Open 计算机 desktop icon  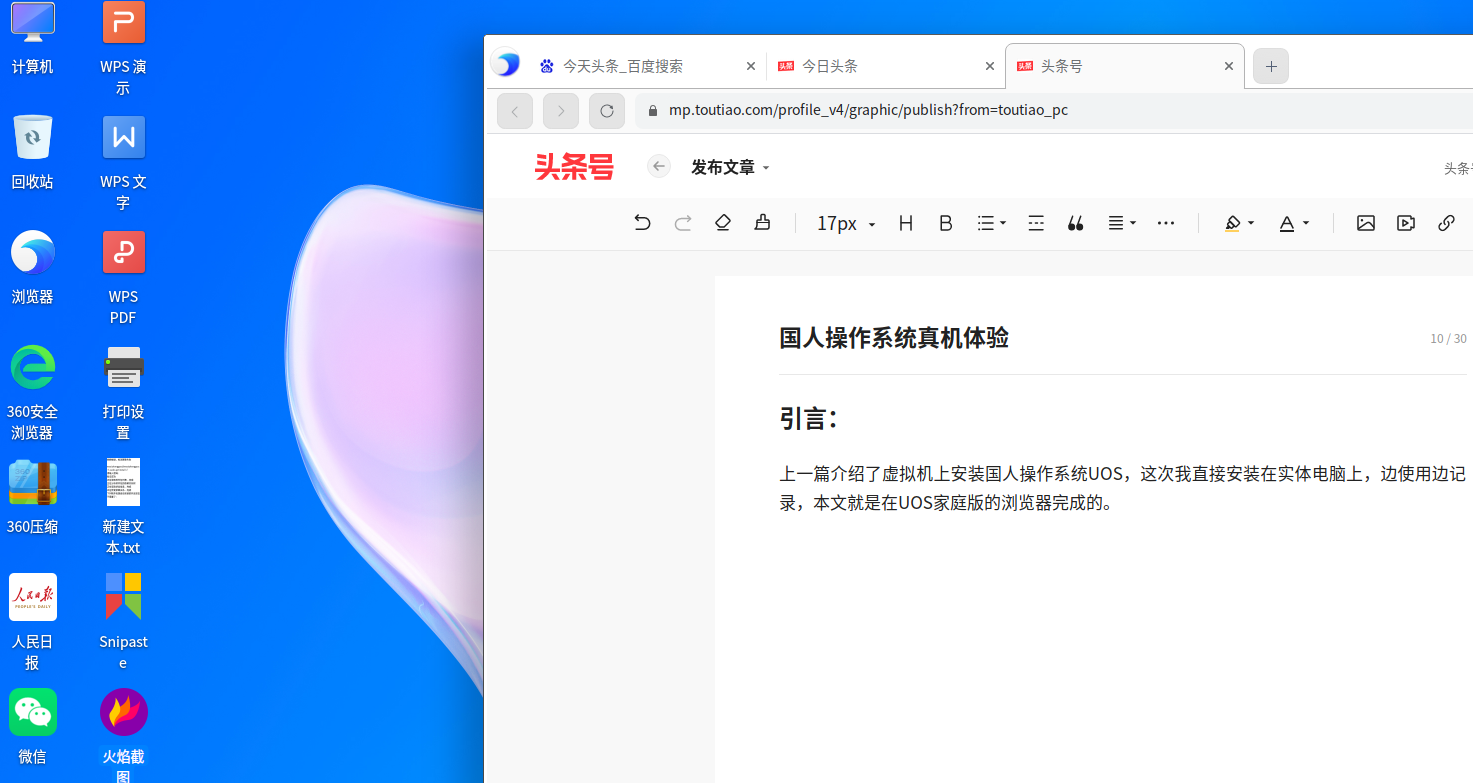pos(32,38)
